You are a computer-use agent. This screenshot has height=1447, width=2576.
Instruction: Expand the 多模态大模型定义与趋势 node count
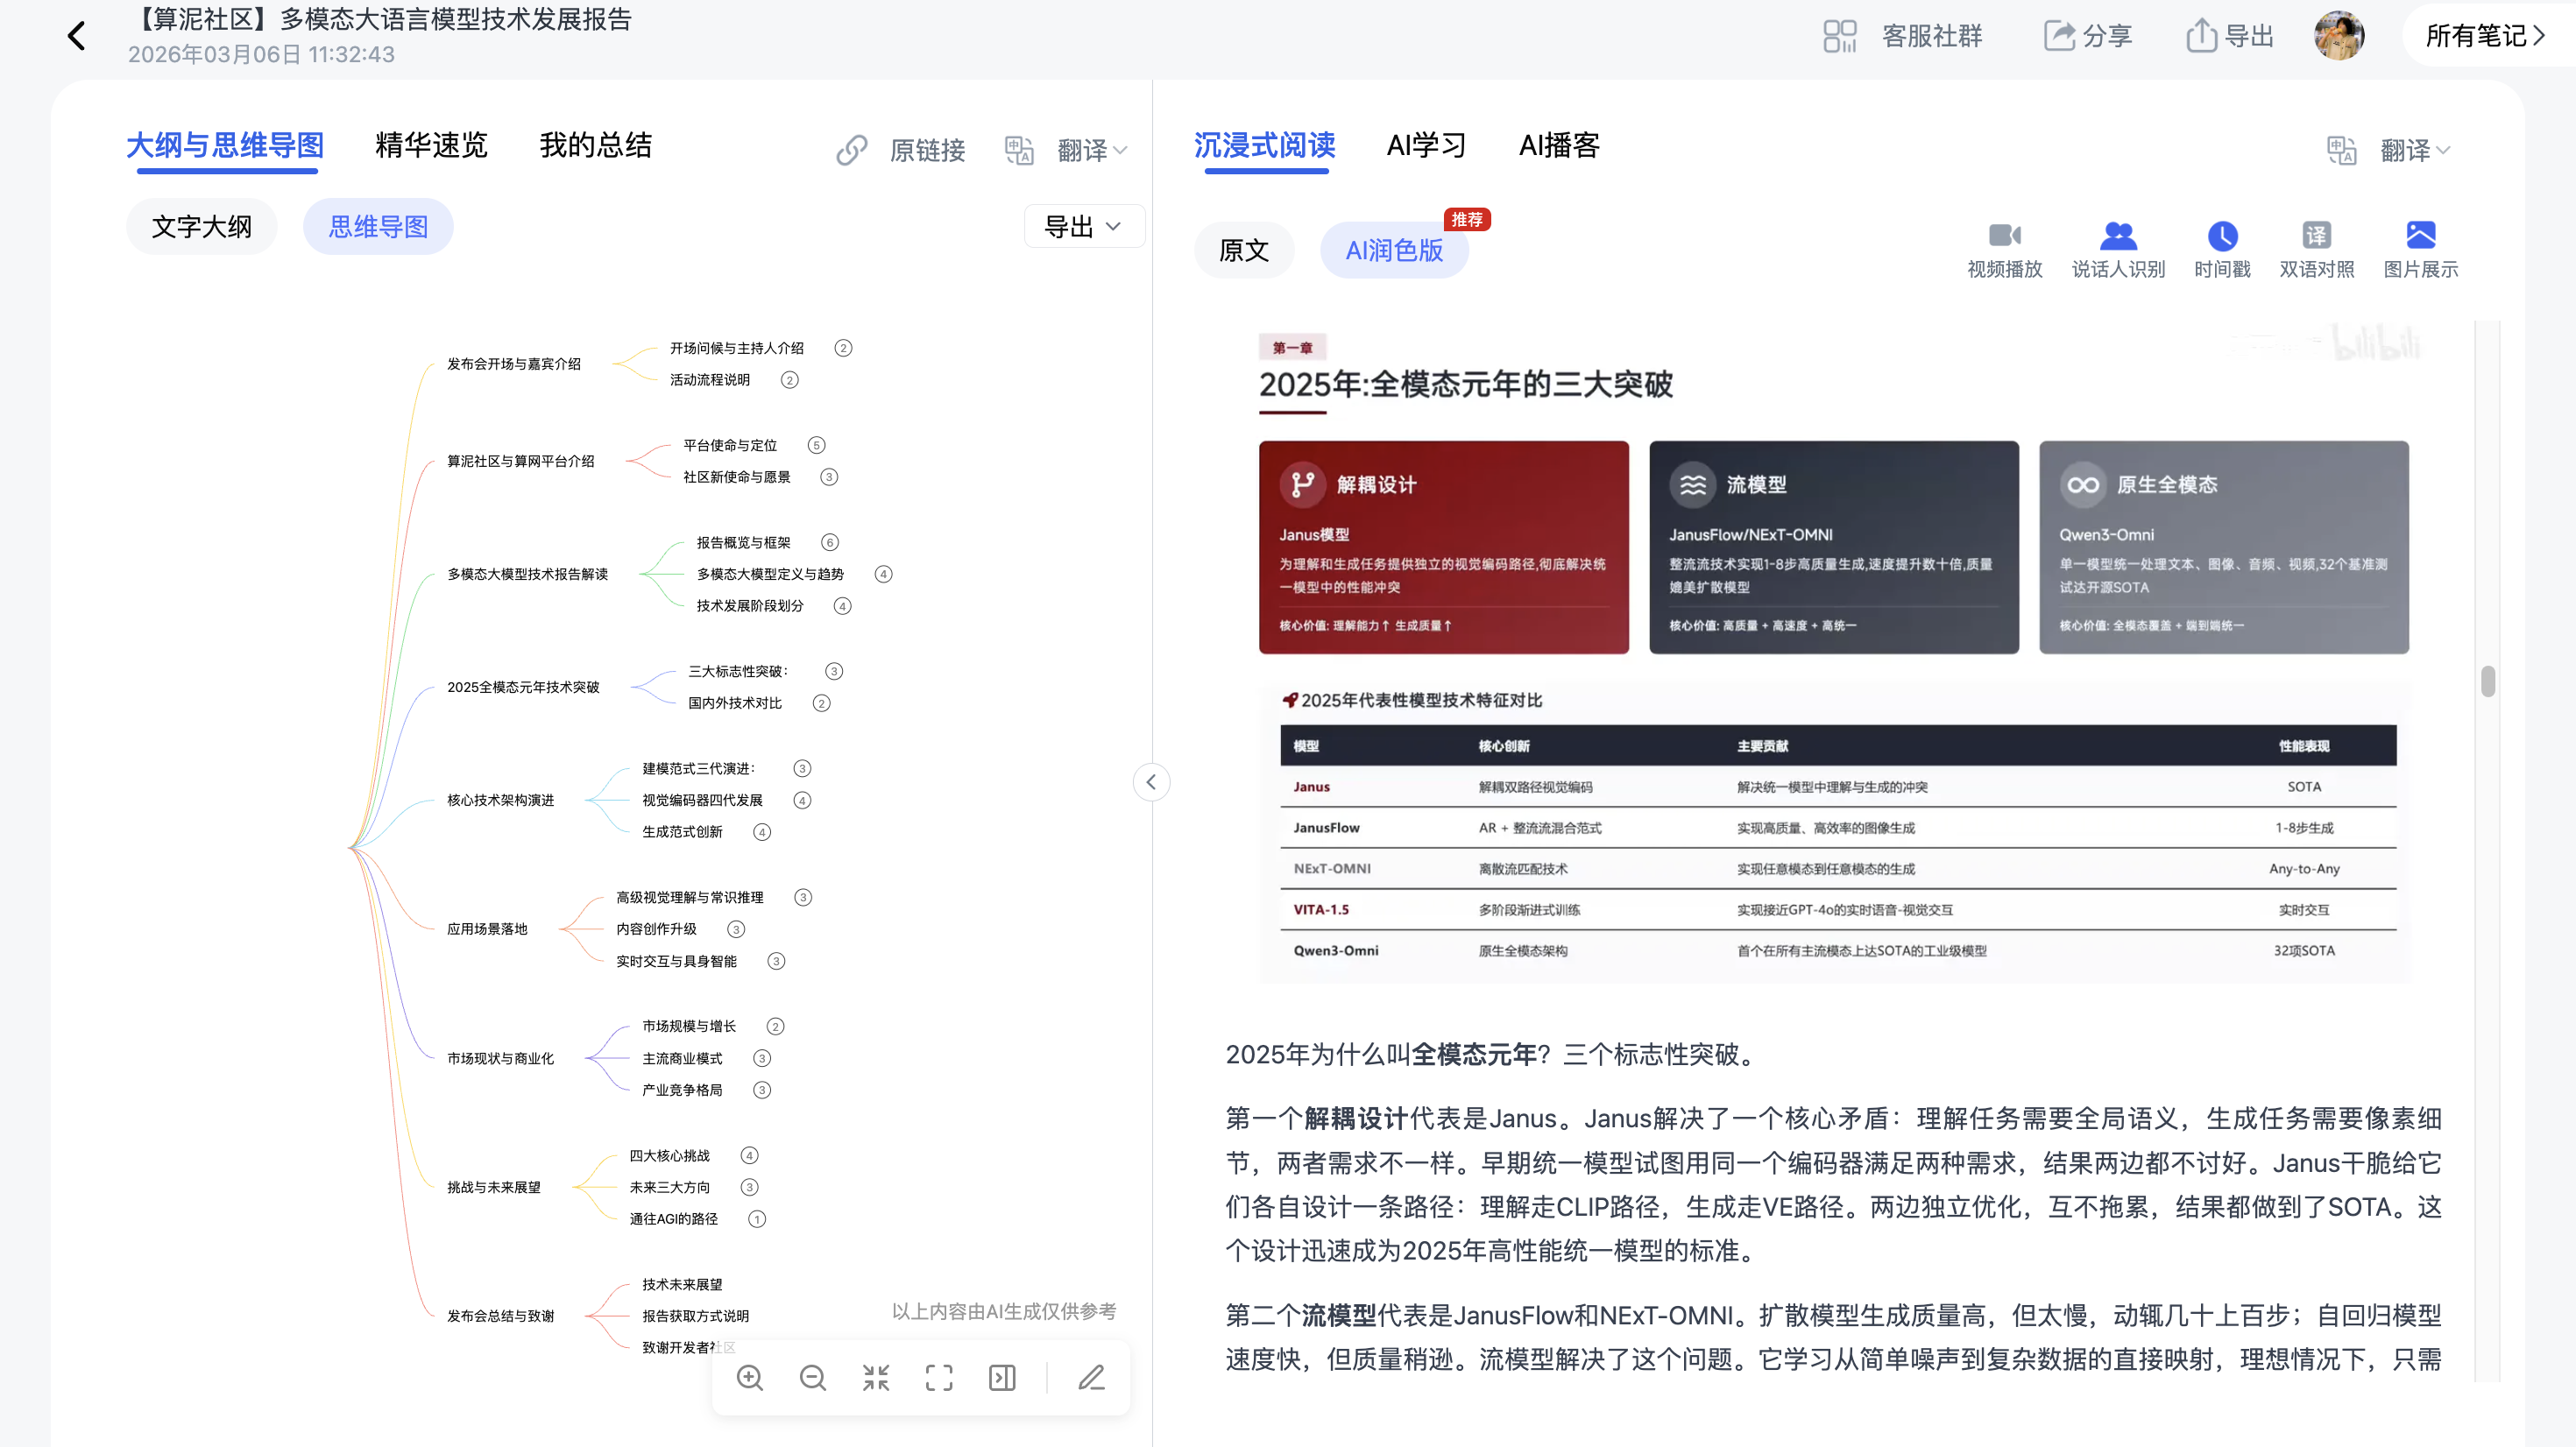(x=883, y=574)
